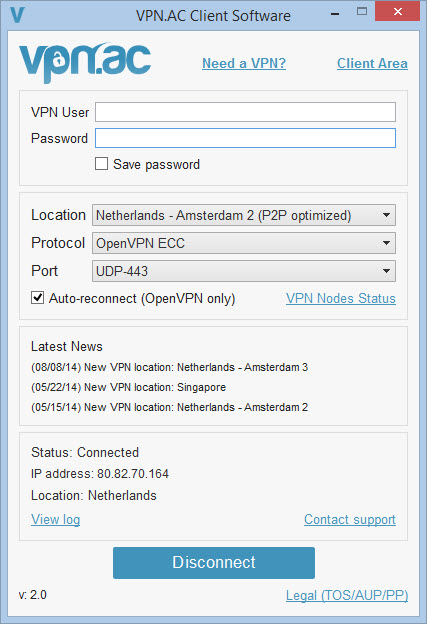Image resolution: width=427 pixels, height=624 pixels.
Task: Click the Contact support link
Action: 350,519
